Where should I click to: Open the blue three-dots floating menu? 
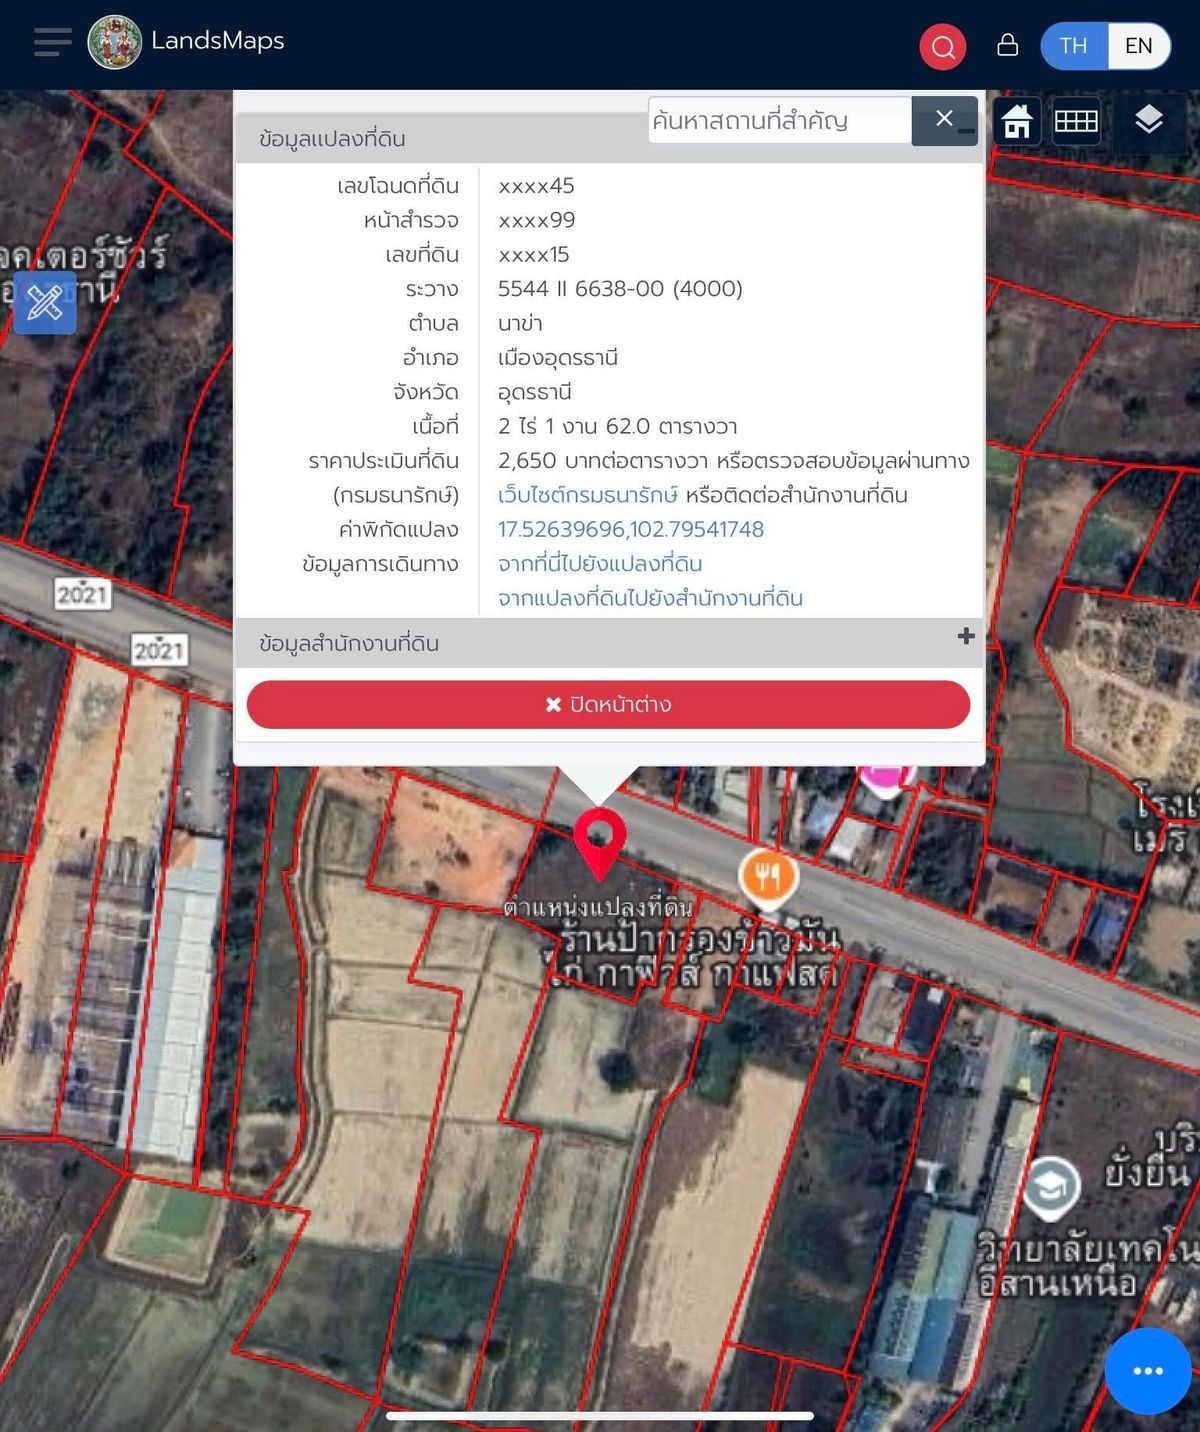pos(1147,1370)
